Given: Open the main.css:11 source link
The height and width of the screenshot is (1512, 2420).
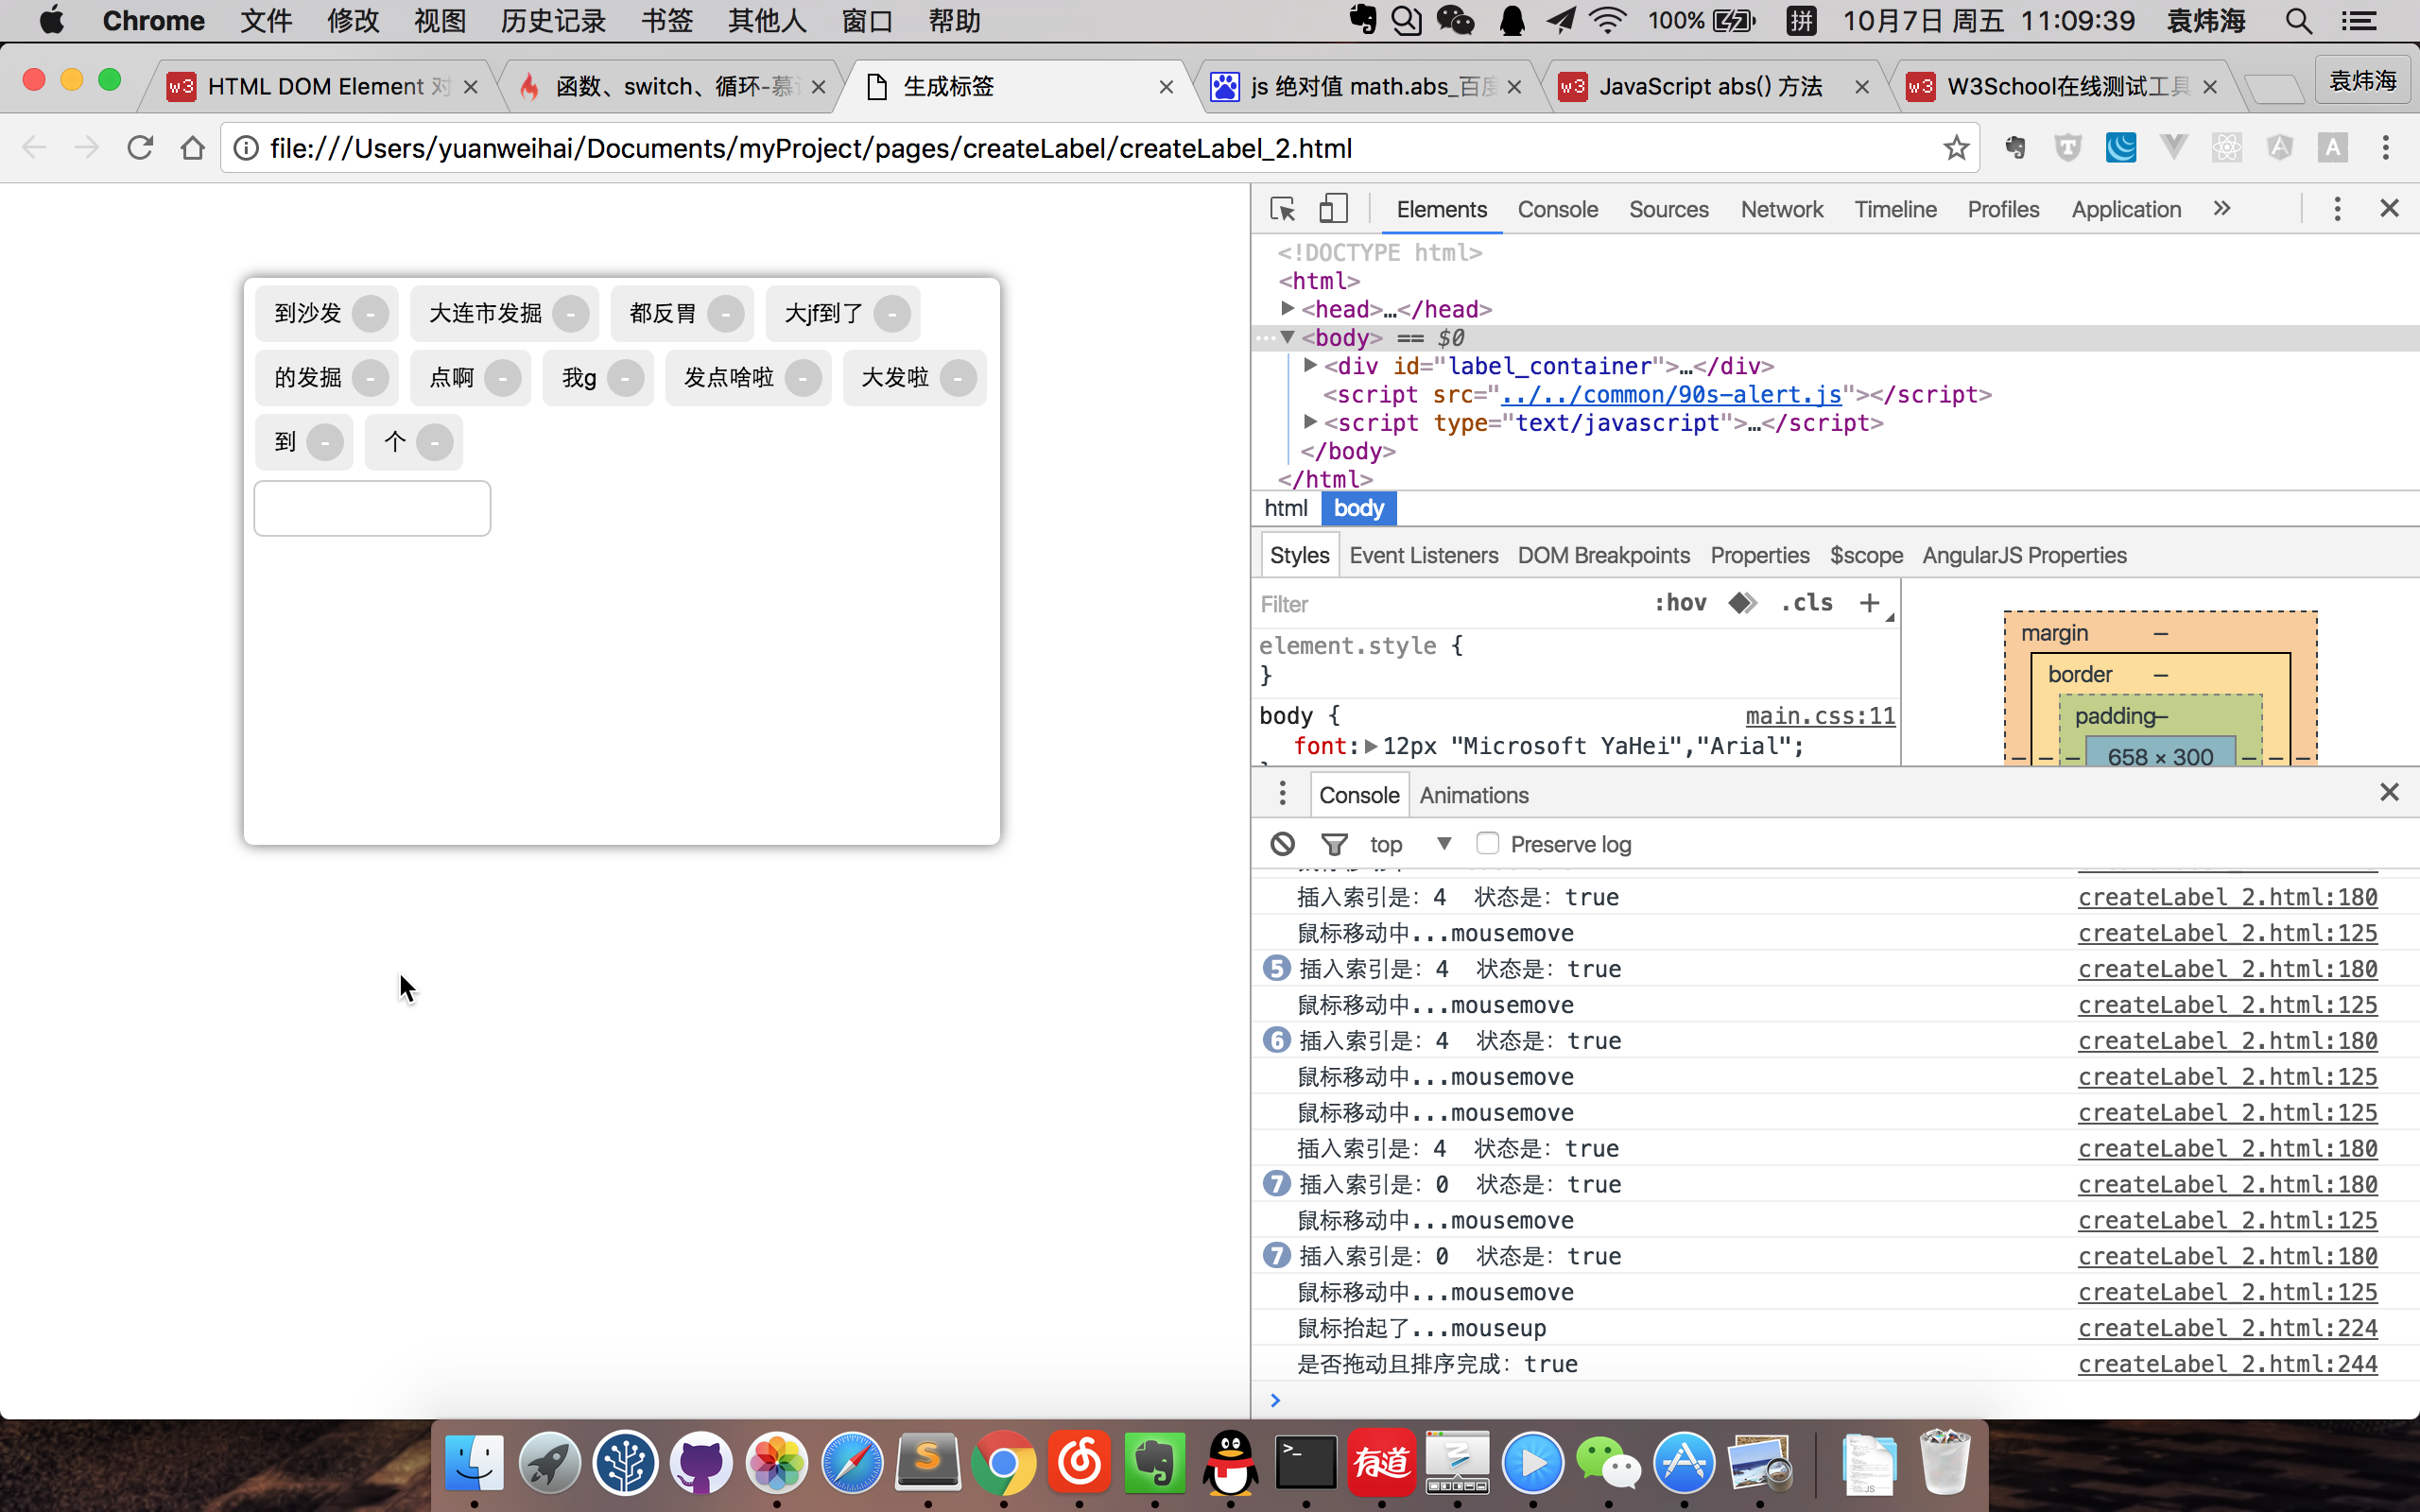Looking at the screenshot, I should [1819, 716].
